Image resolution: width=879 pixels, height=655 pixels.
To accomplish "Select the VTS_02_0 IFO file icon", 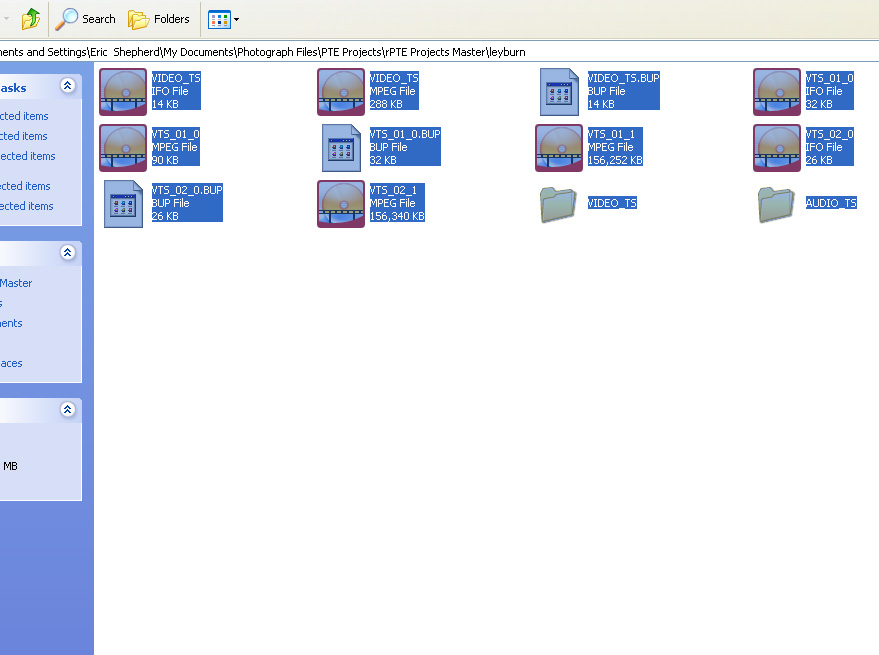I will click(x=777, y=148).
